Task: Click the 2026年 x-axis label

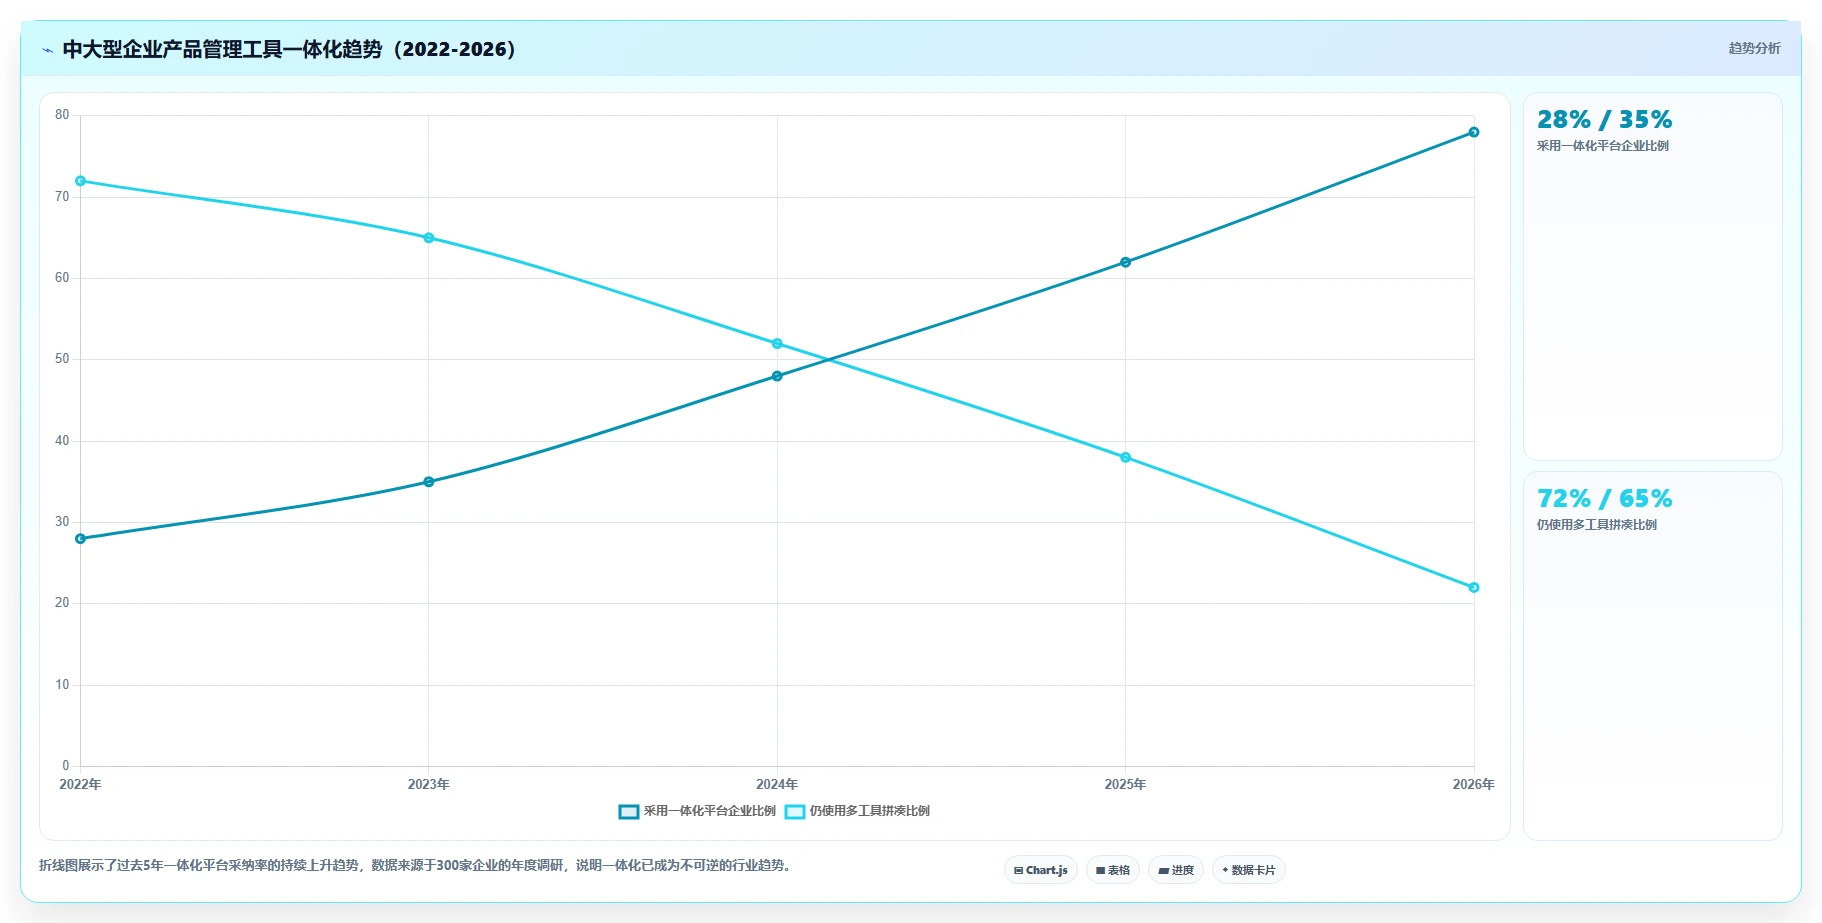Action: click(1474, 784)
